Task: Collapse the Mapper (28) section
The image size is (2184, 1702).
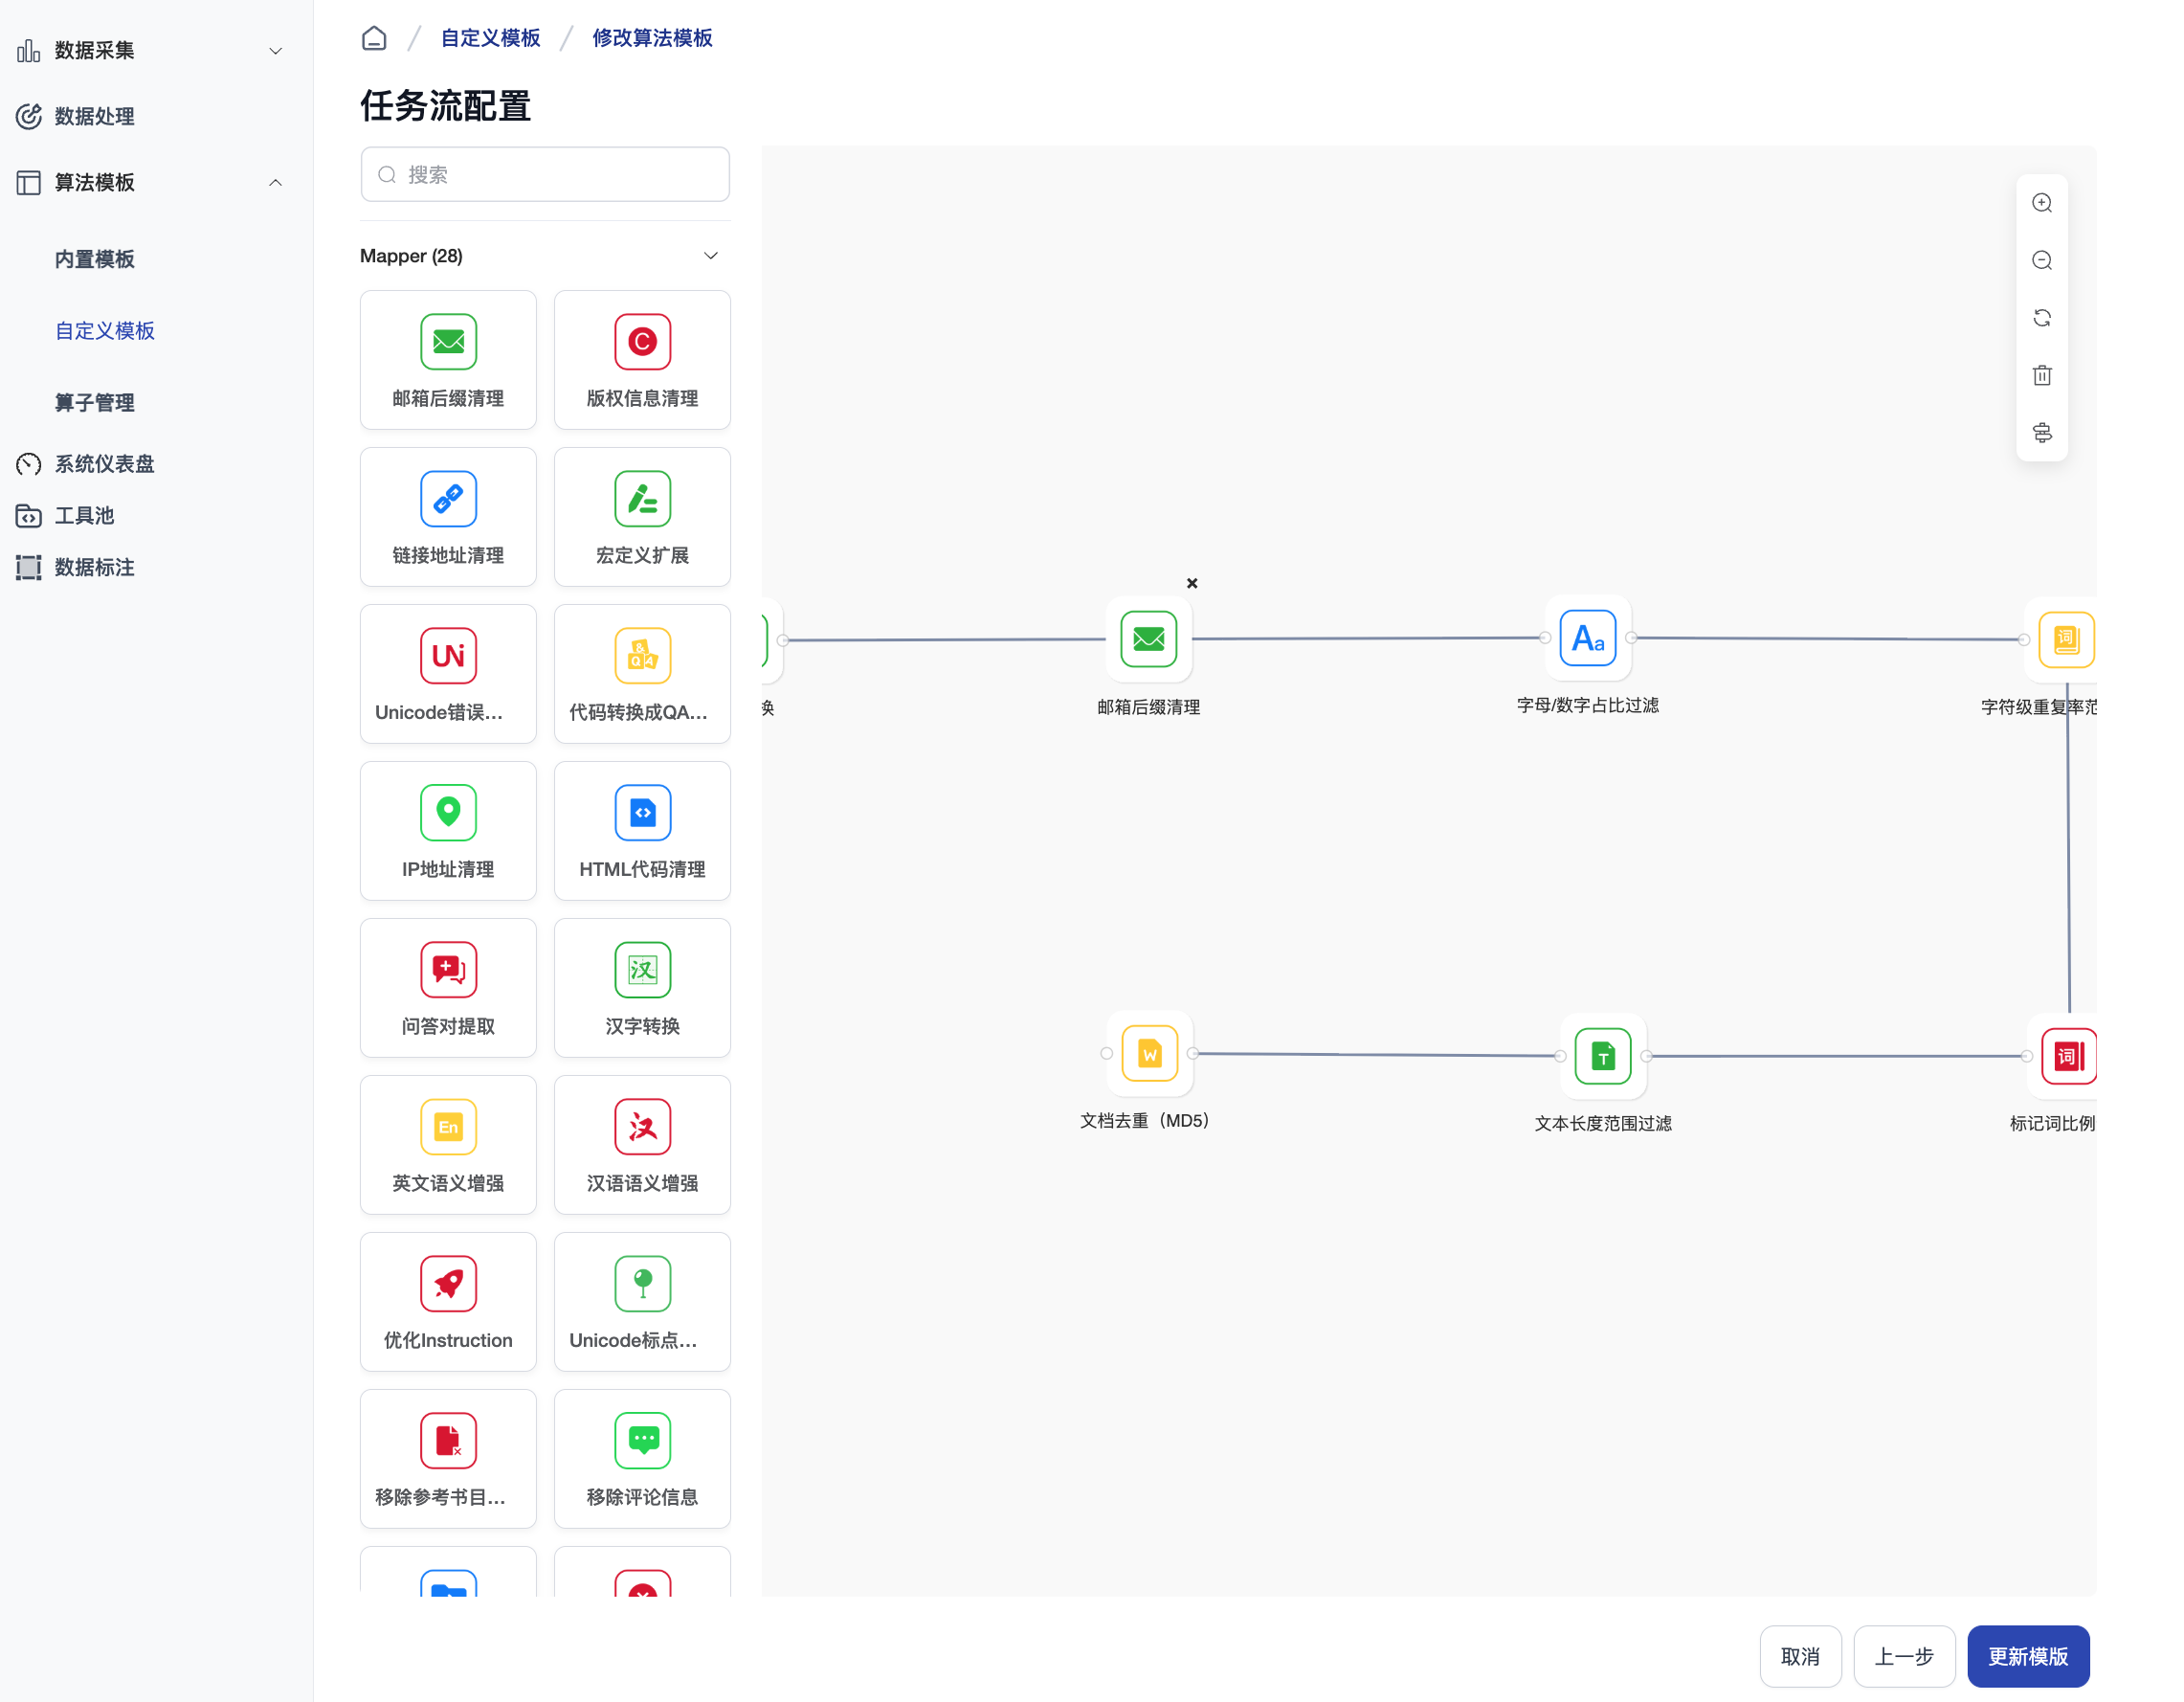Action: [x=710, y=256]
